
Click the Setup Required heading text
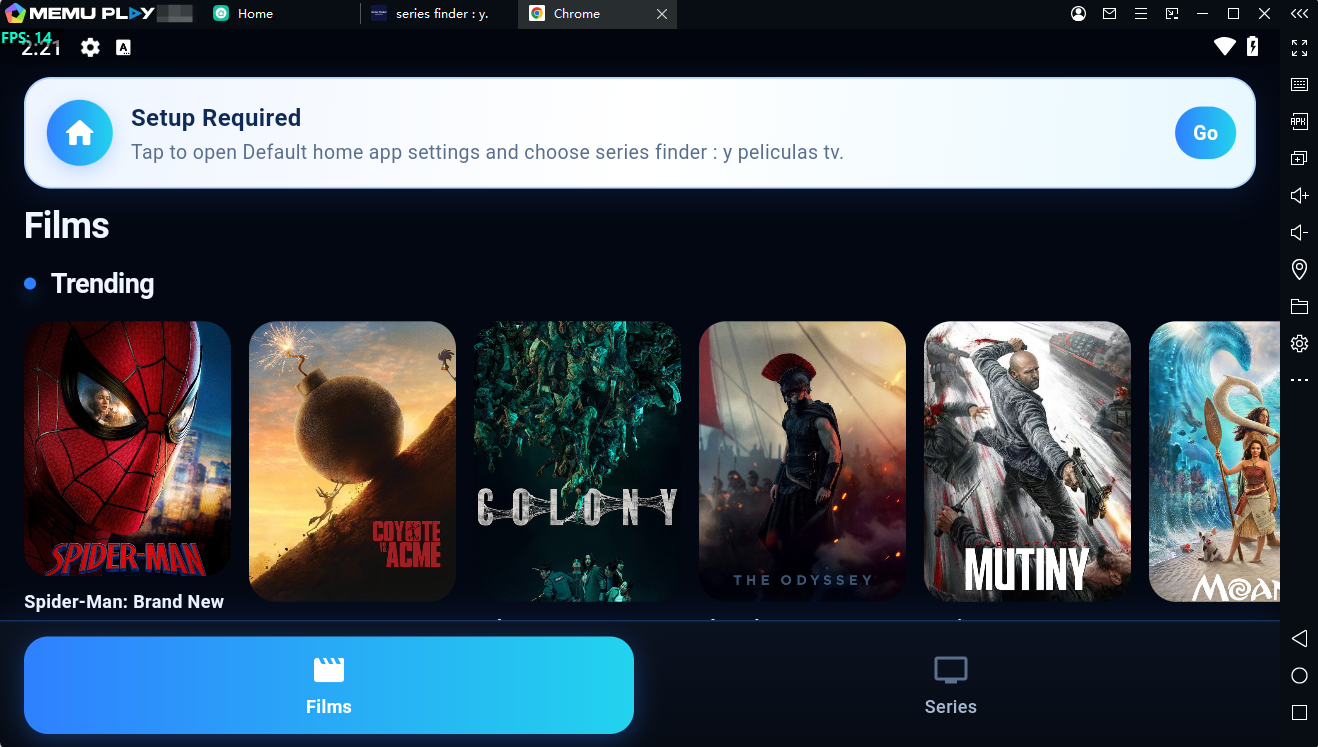[x=216, y=118]
